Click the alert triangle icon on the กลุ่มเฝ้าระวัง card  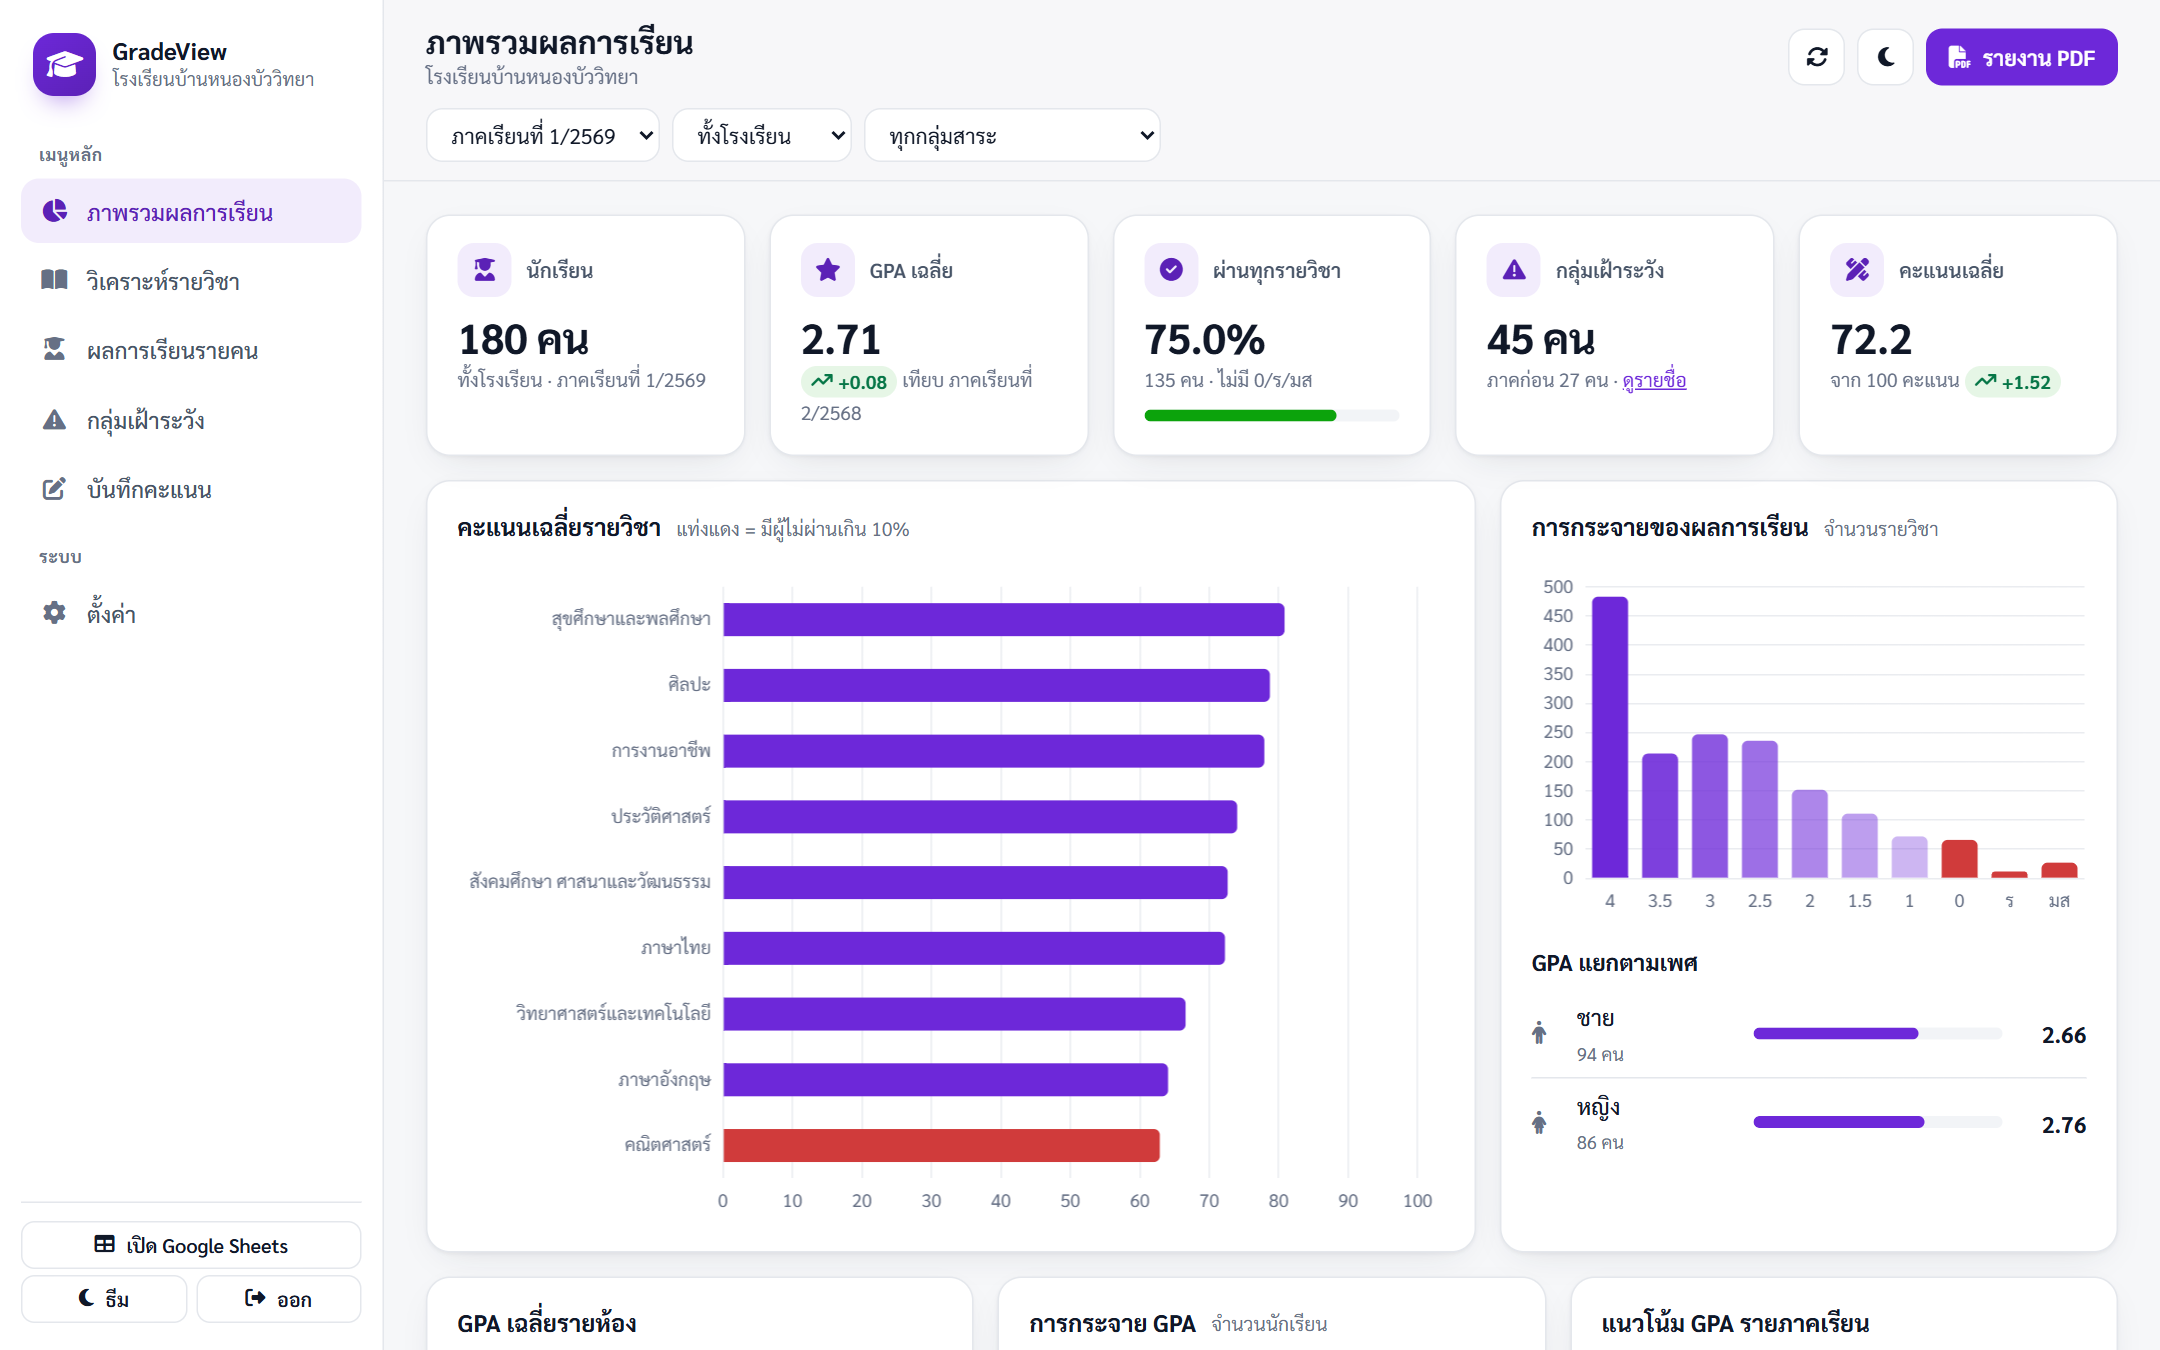coord(1514,270)
